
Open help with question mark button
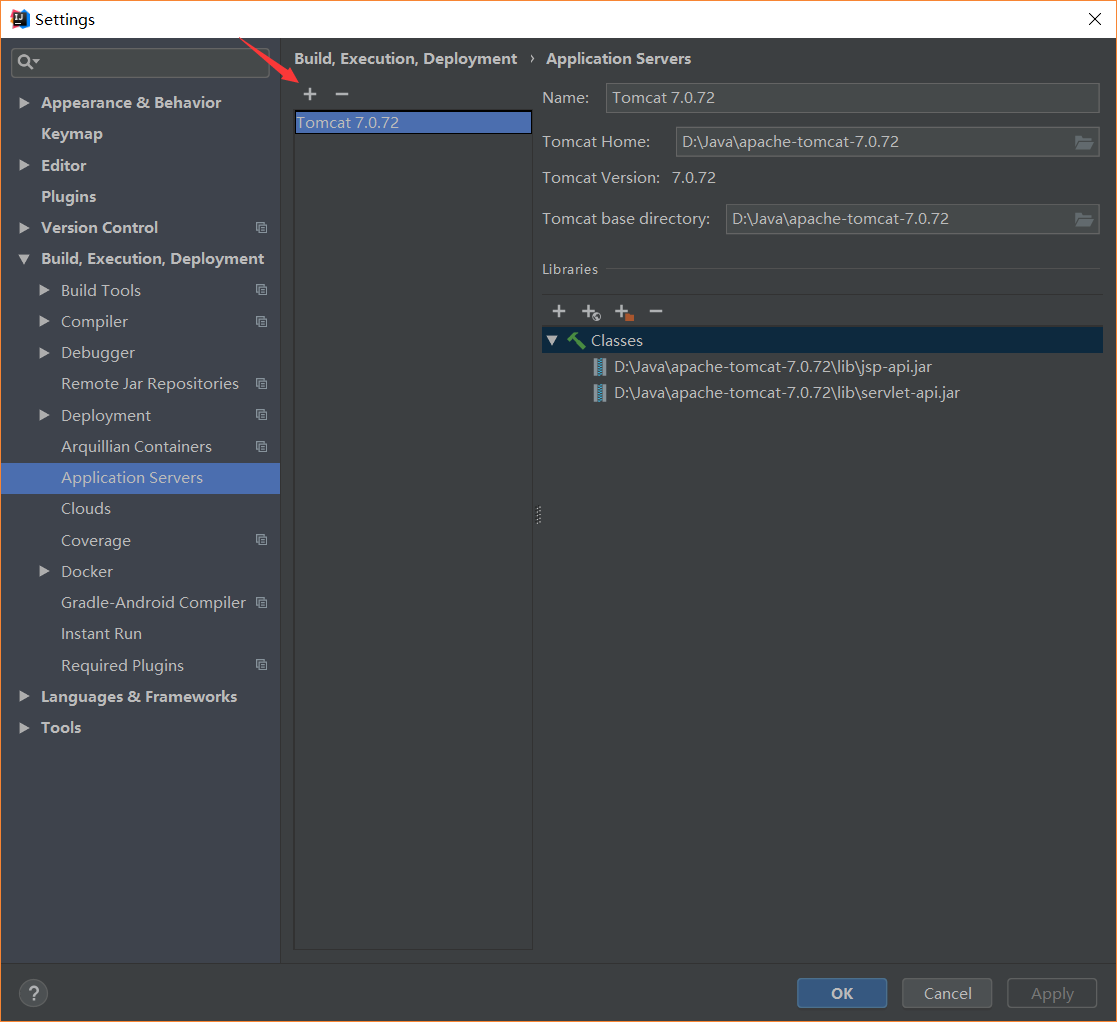33,993
